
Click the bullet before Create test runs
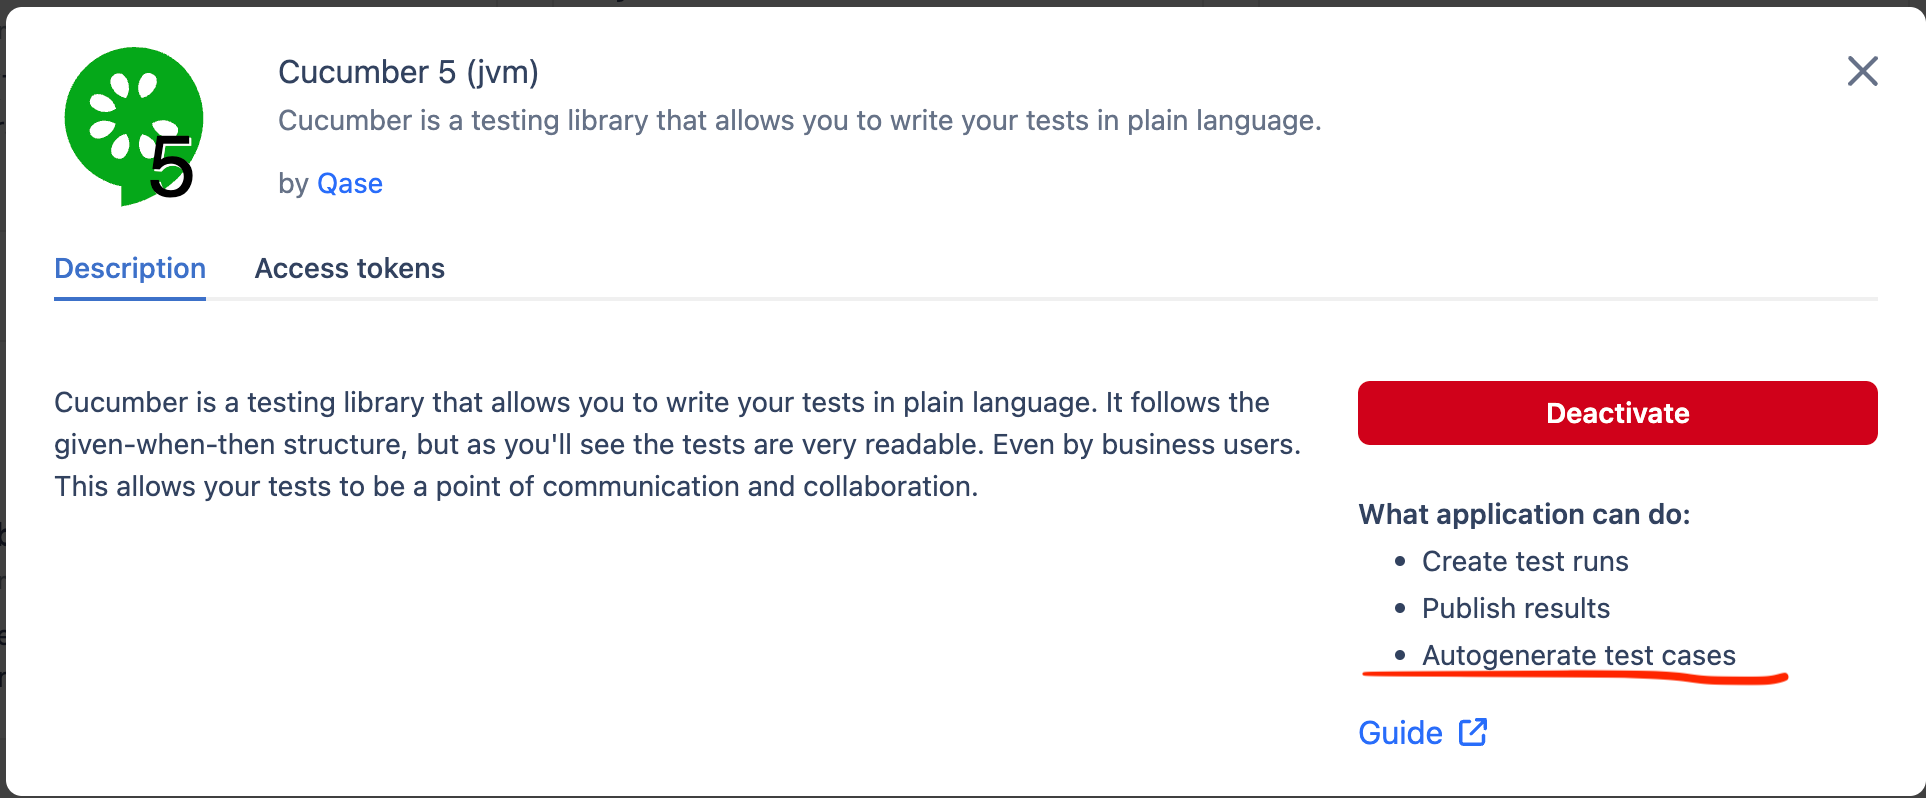[1400, 561]
